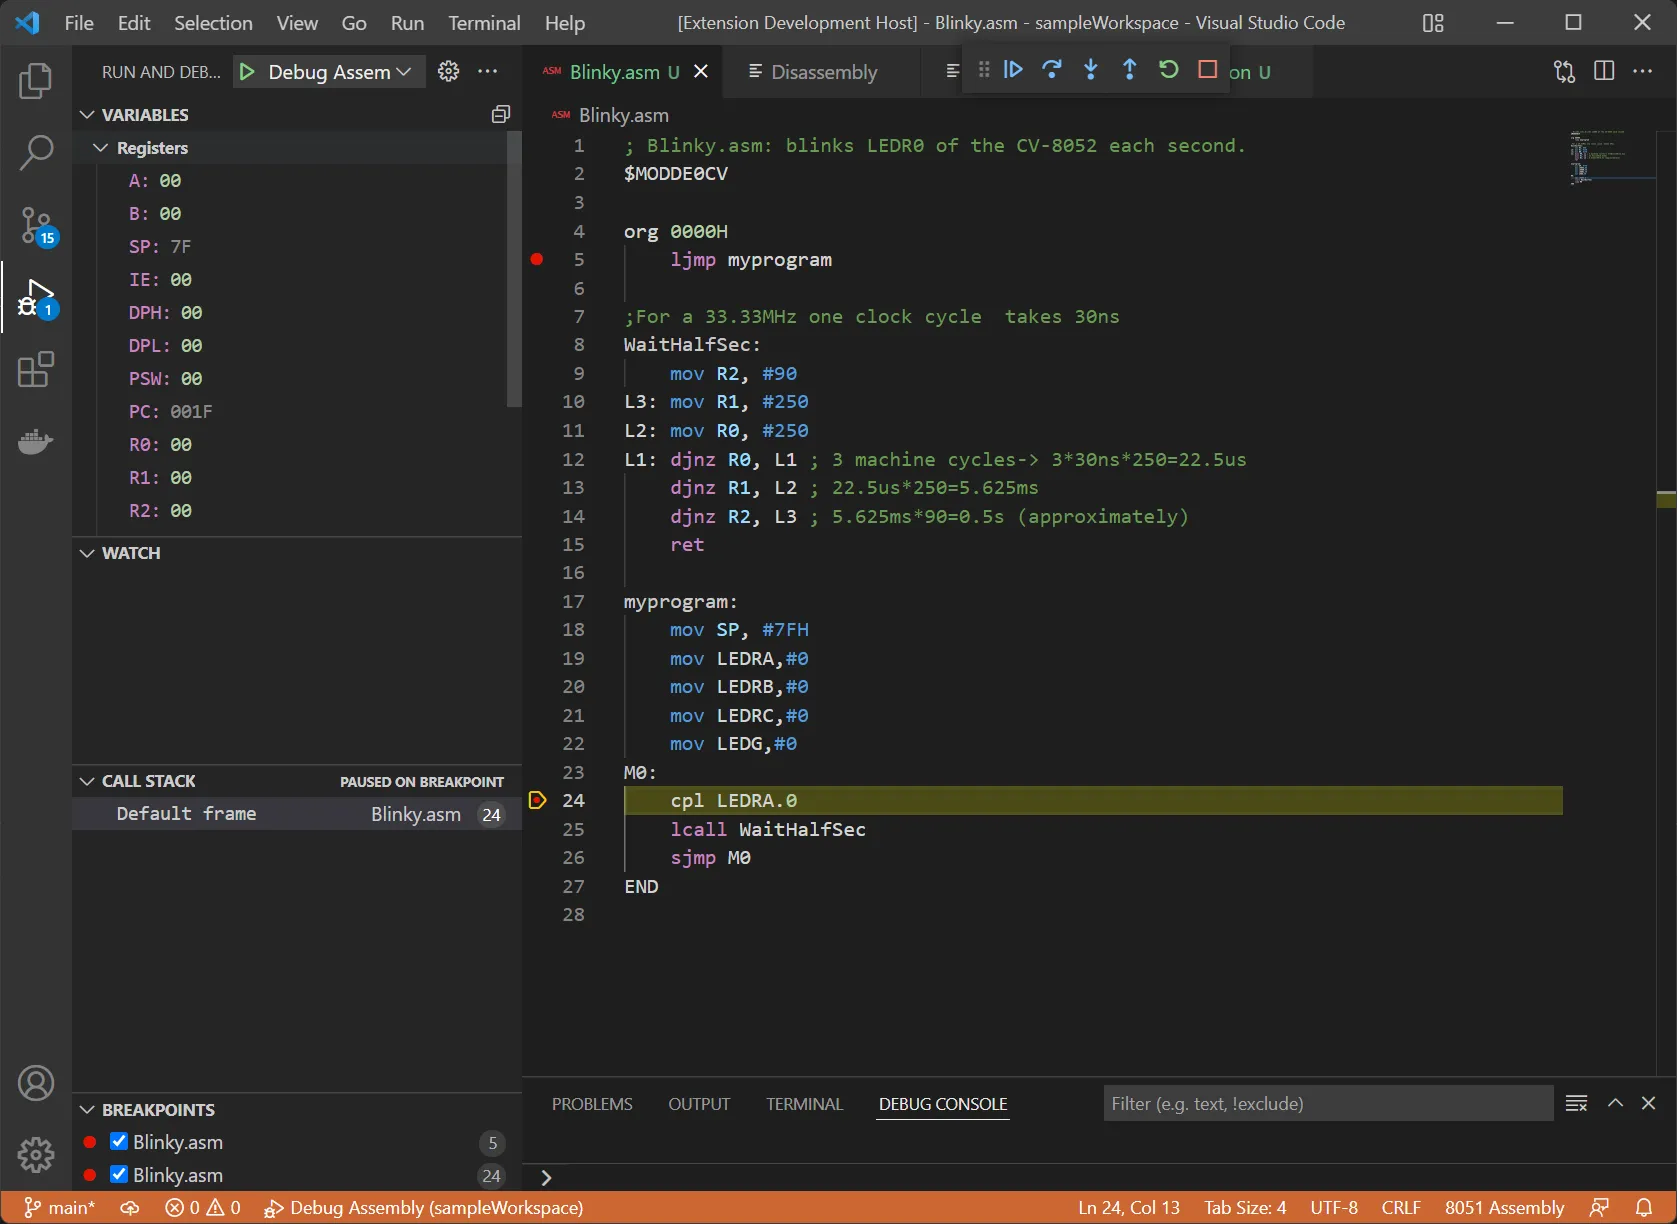Grab the debug toolbar drag handle

(x=984, y=69)
